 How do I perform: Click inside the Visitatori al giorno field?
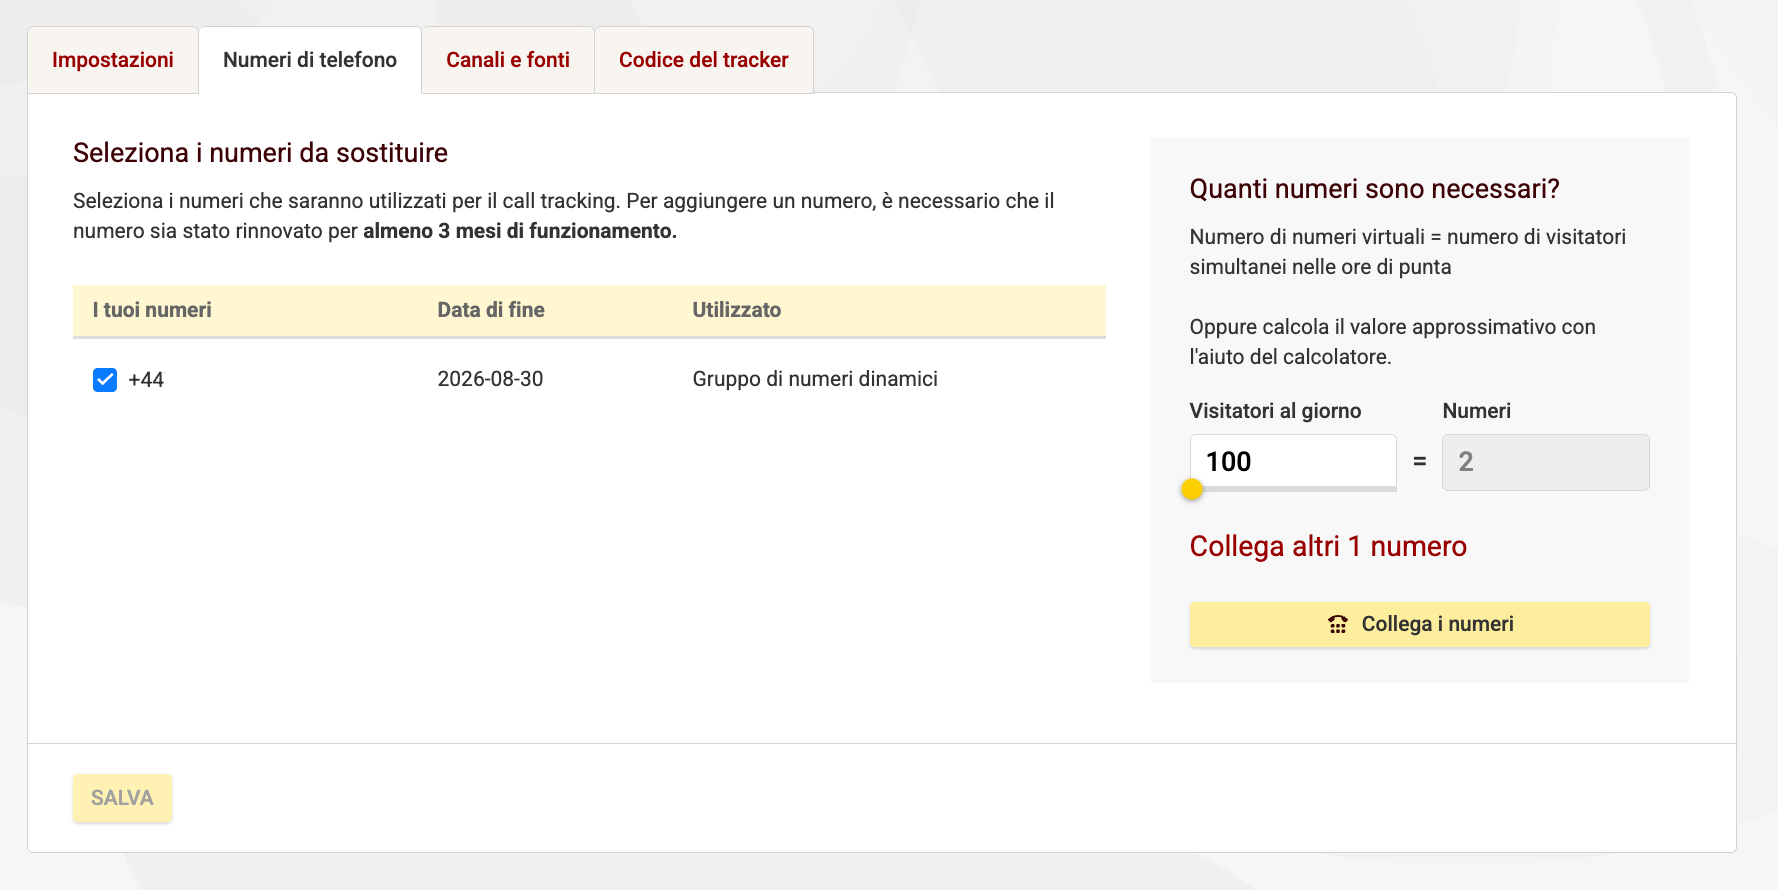pyautogui.click(x=1292, y=461)
